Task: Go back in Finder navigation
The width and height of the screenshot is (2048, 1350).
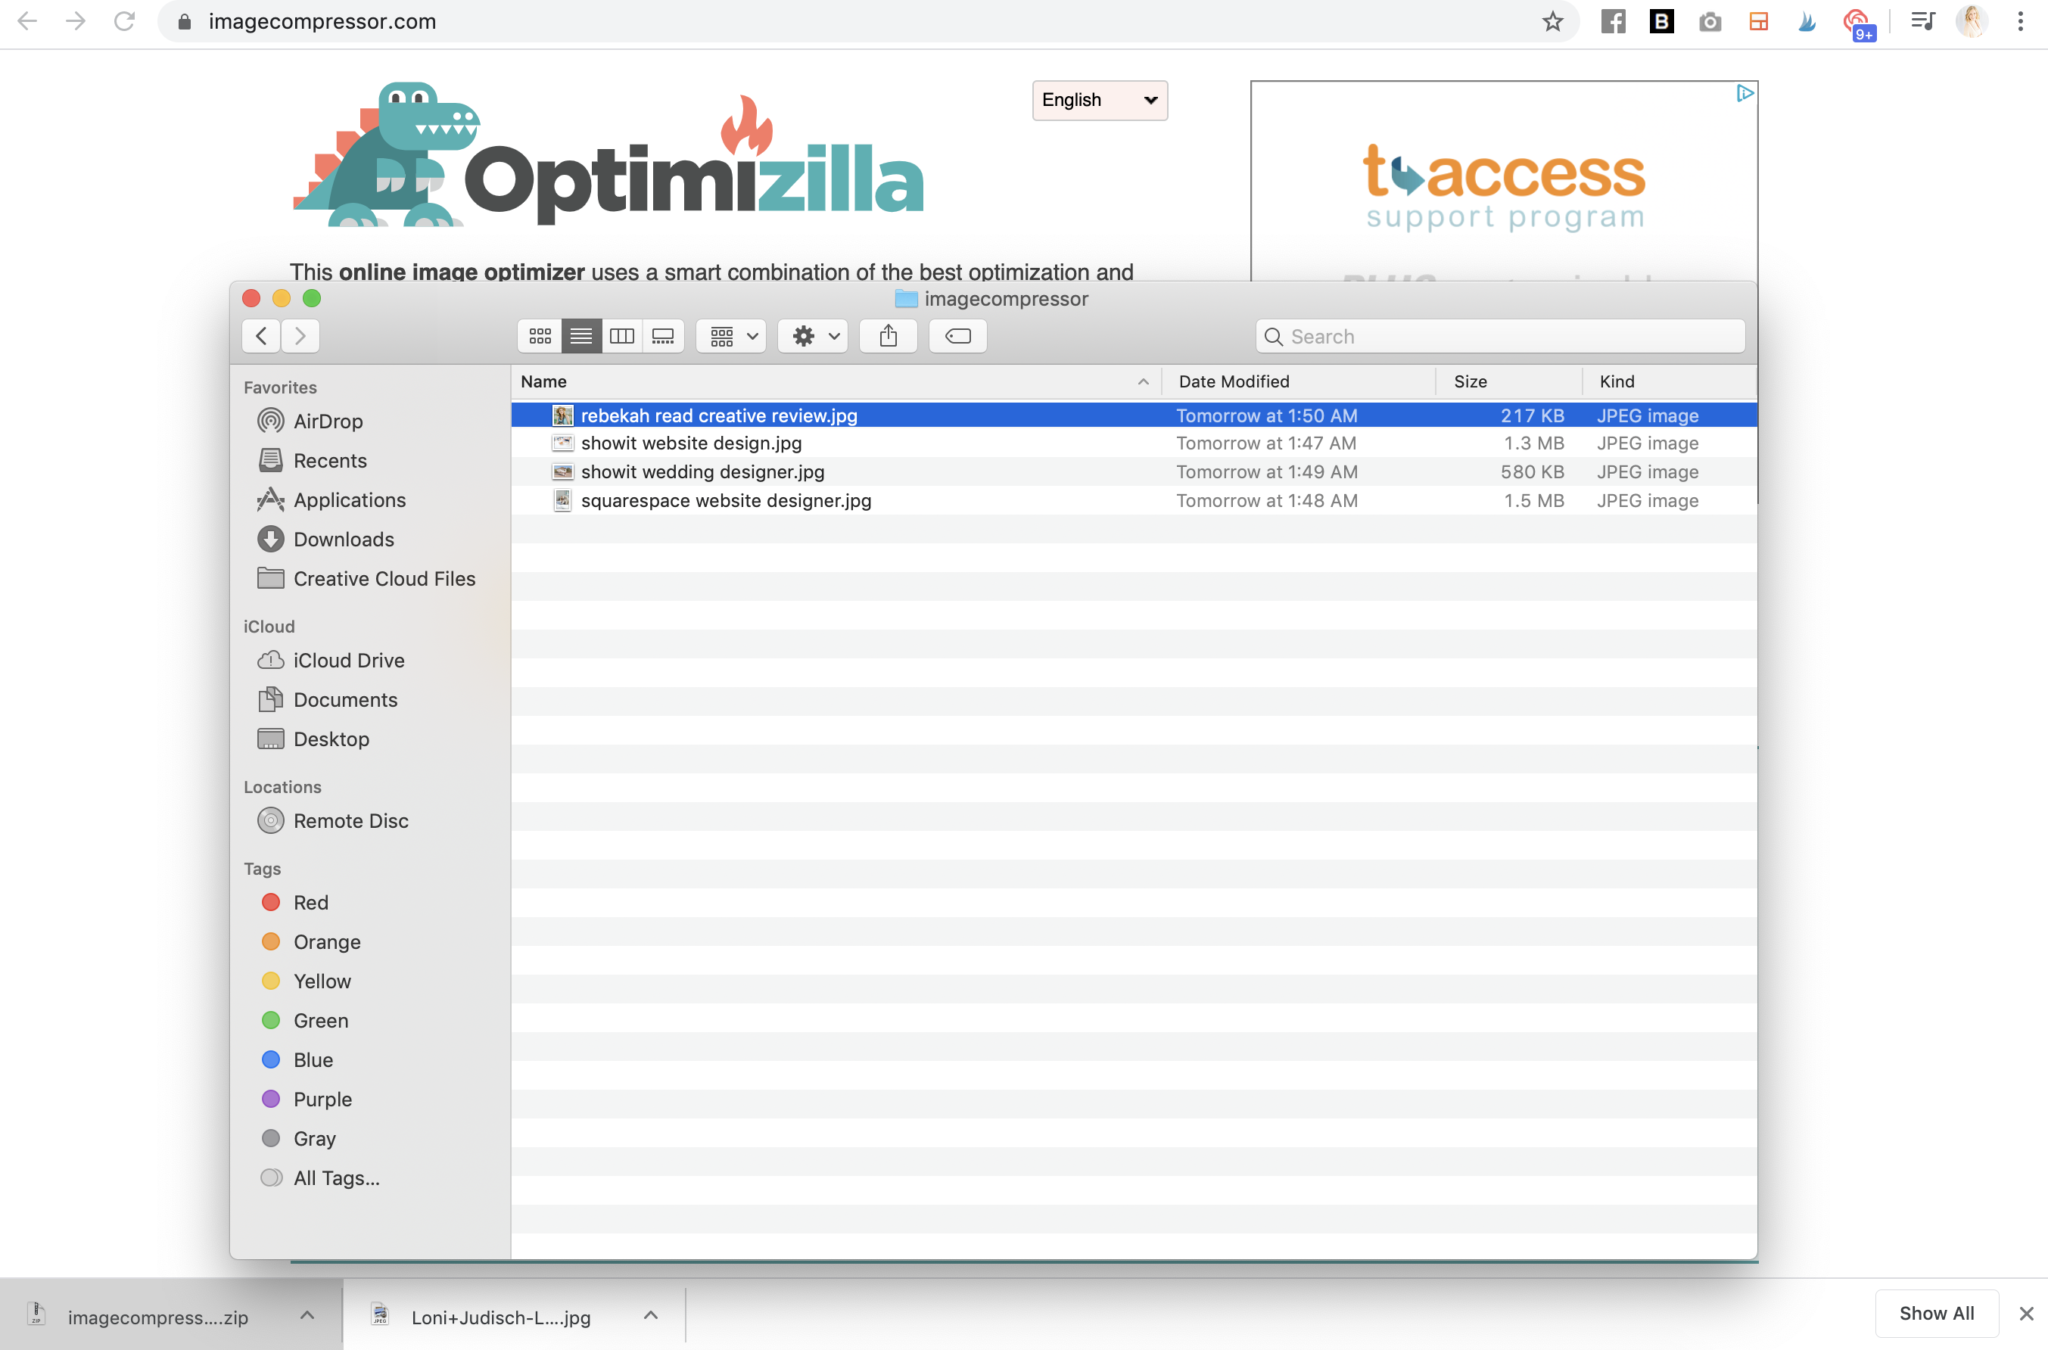Action: click(261, 336)
